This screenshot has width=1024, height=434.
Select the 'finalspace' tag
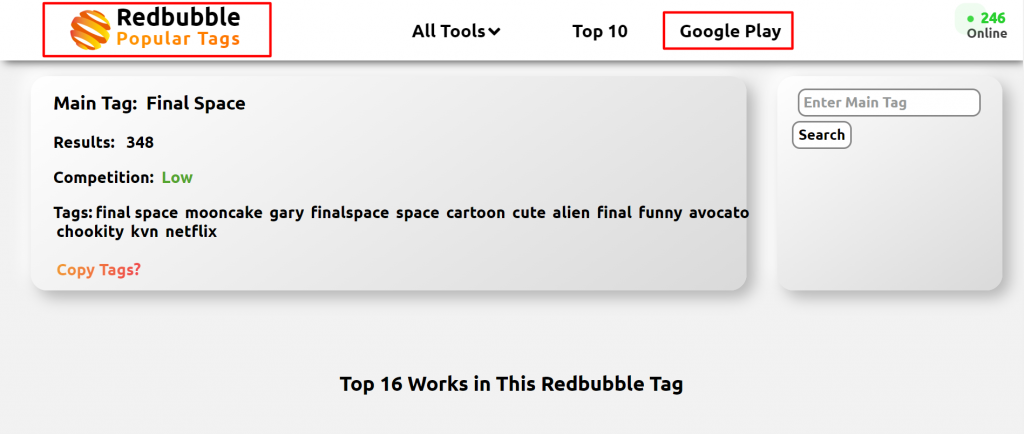(349, 213)
